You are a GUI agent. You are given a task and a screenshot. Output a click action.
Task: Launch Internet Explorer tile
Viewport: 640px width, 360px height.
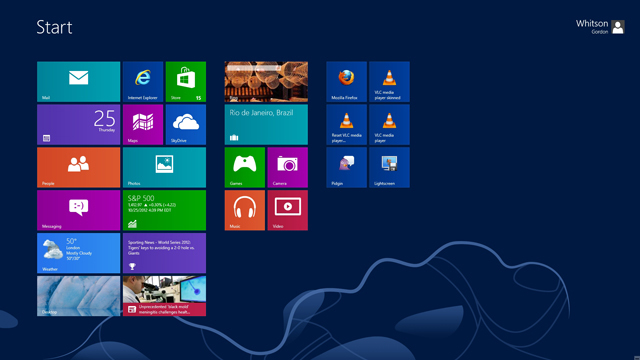pyautogui.click(x=143, y=82)
